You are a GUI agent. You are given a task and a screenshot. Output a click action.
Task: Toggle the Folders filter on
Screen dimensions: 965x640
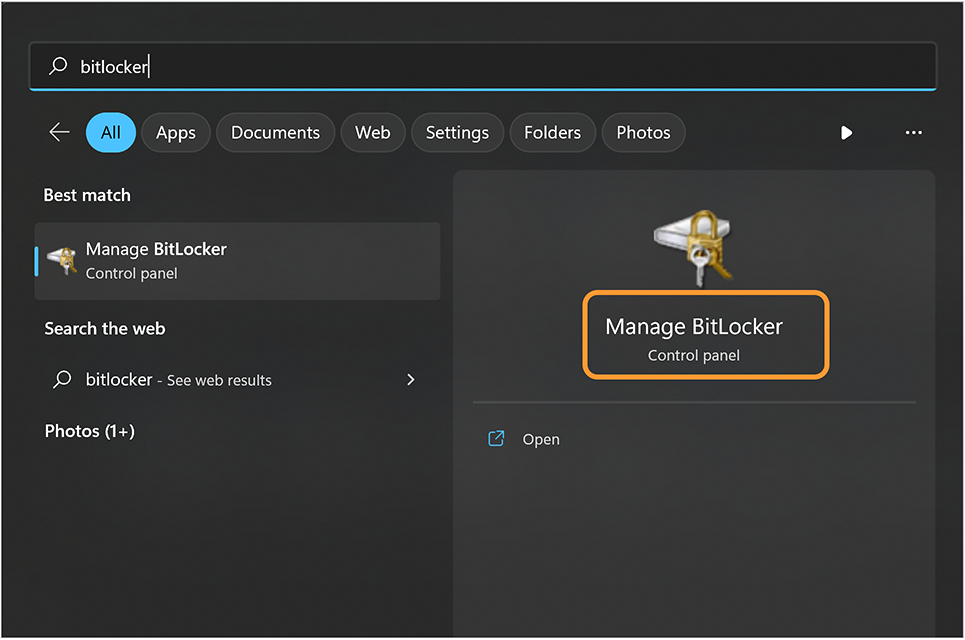coord(552,132)
